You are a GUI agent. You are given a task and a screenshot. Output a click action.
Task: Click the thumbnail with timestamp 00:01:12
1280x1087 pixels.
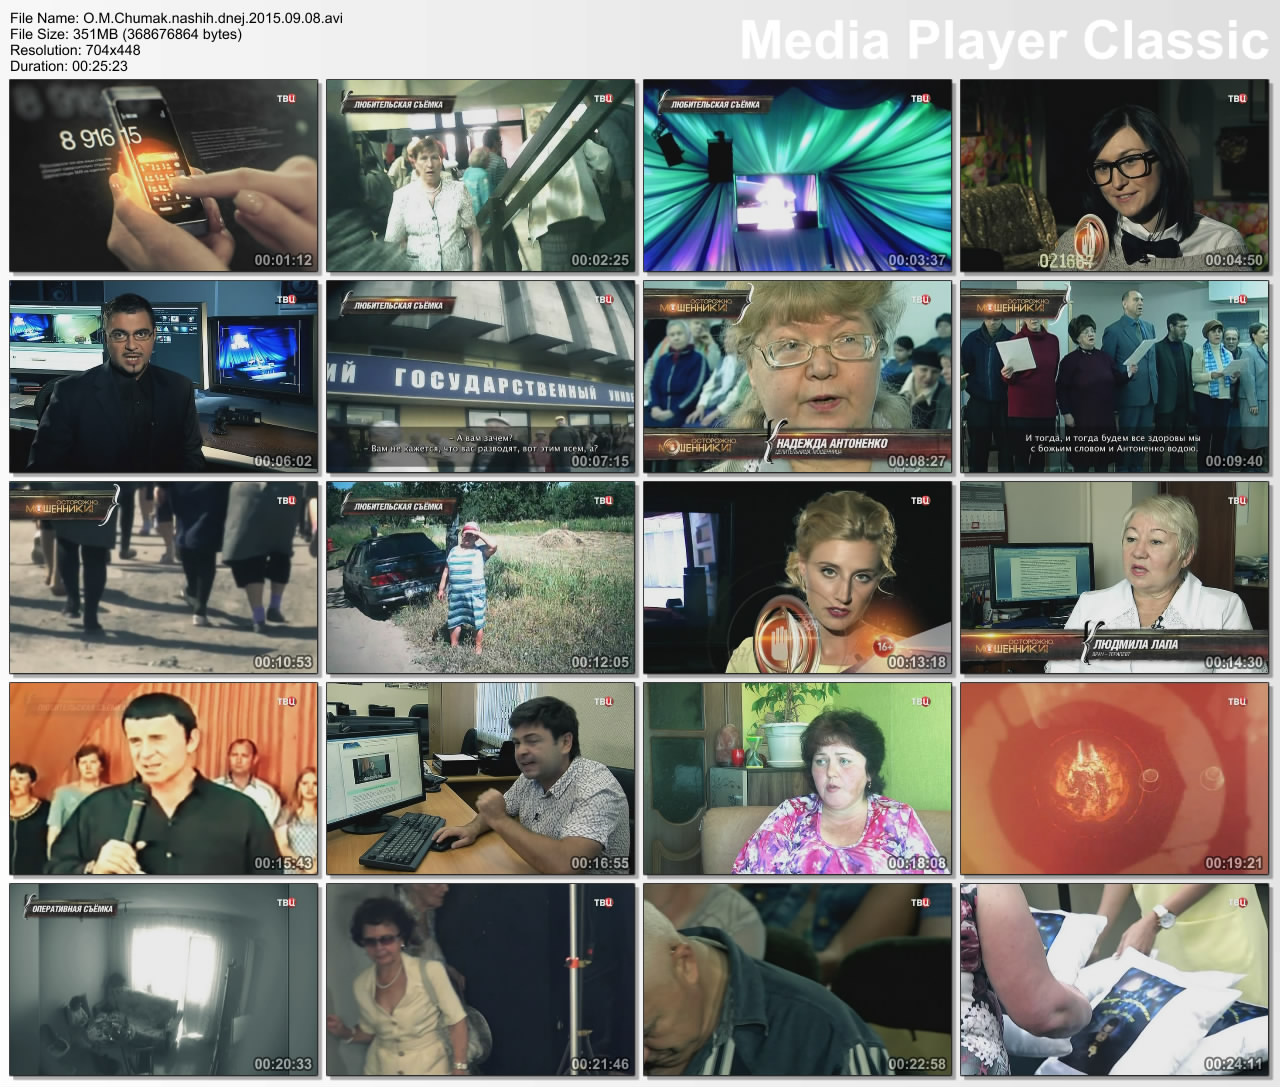pyautogui.click(x=164, y=176)
